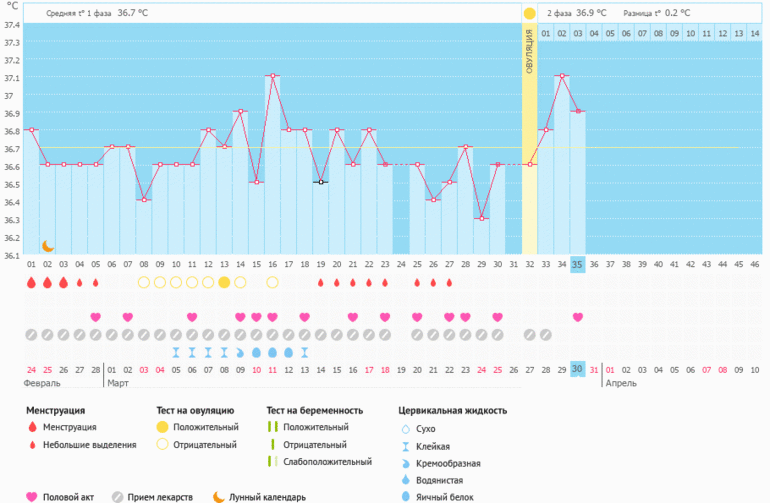Image resolution: width=770 pixels, height=503 pixels.
Task: Click the menstruation drop on cycle day 01
Action: [x=31, y=283]
